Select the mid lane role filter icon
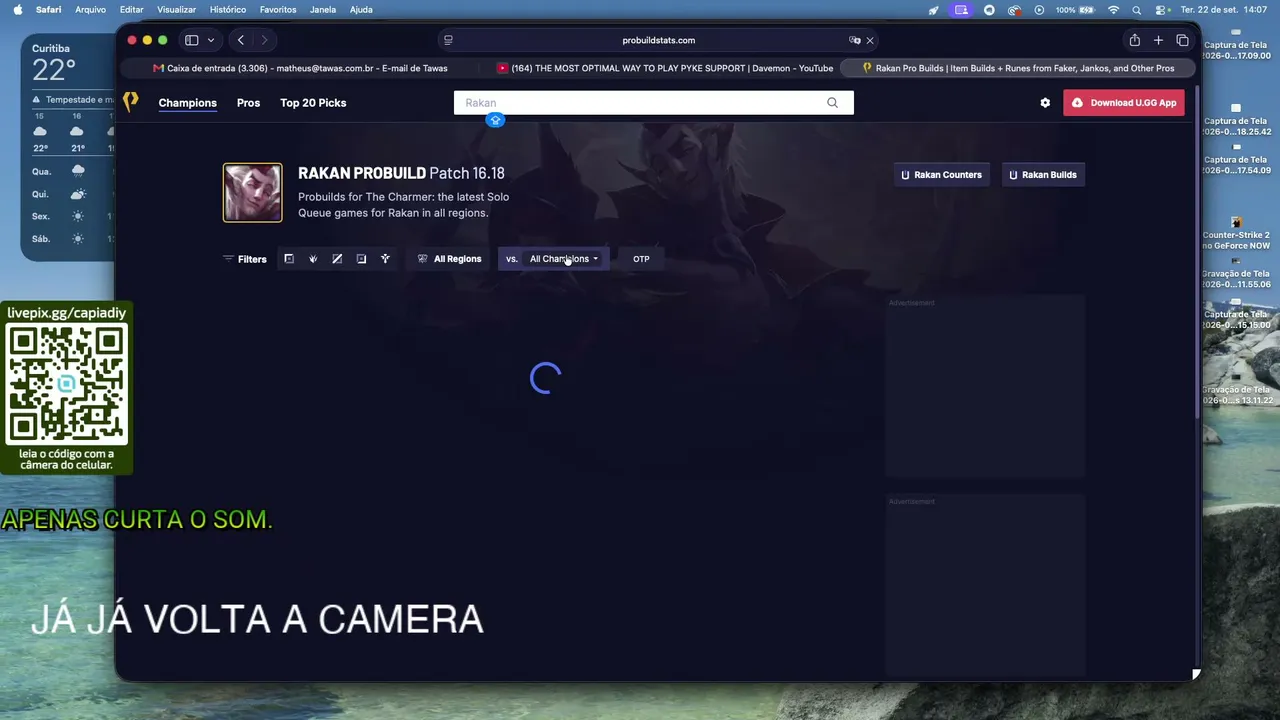The image size is (1280, 720). tap(337, 259)
